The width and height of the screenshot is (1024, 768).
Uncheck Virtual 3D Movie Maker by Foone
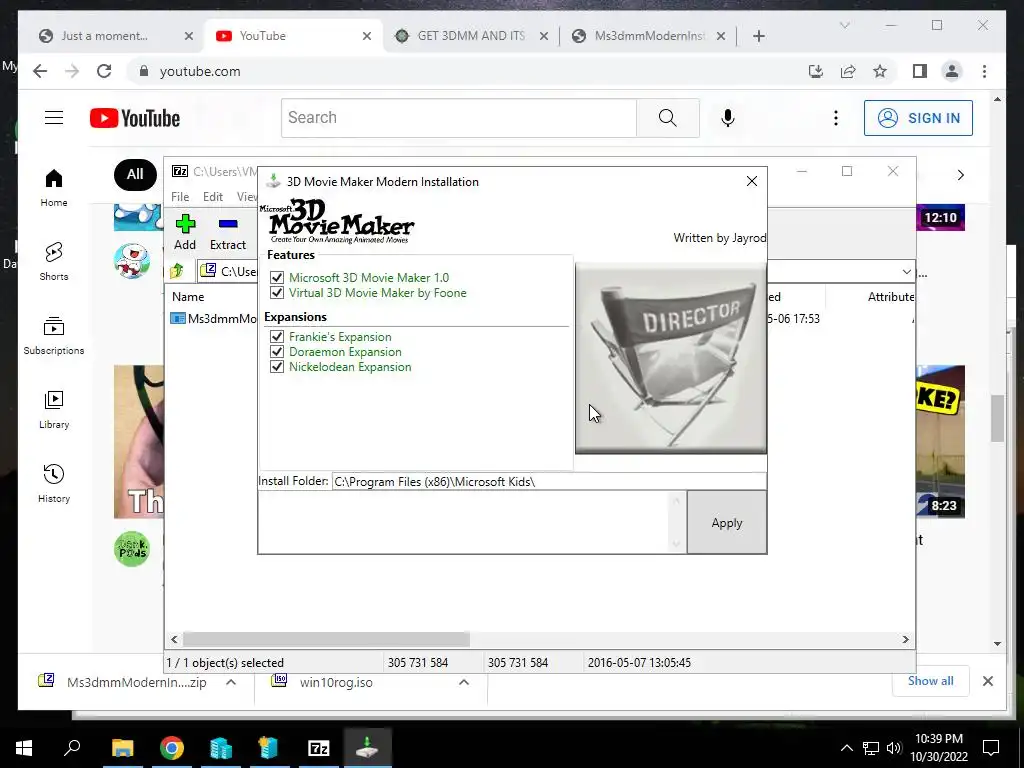tap(277, 293)
